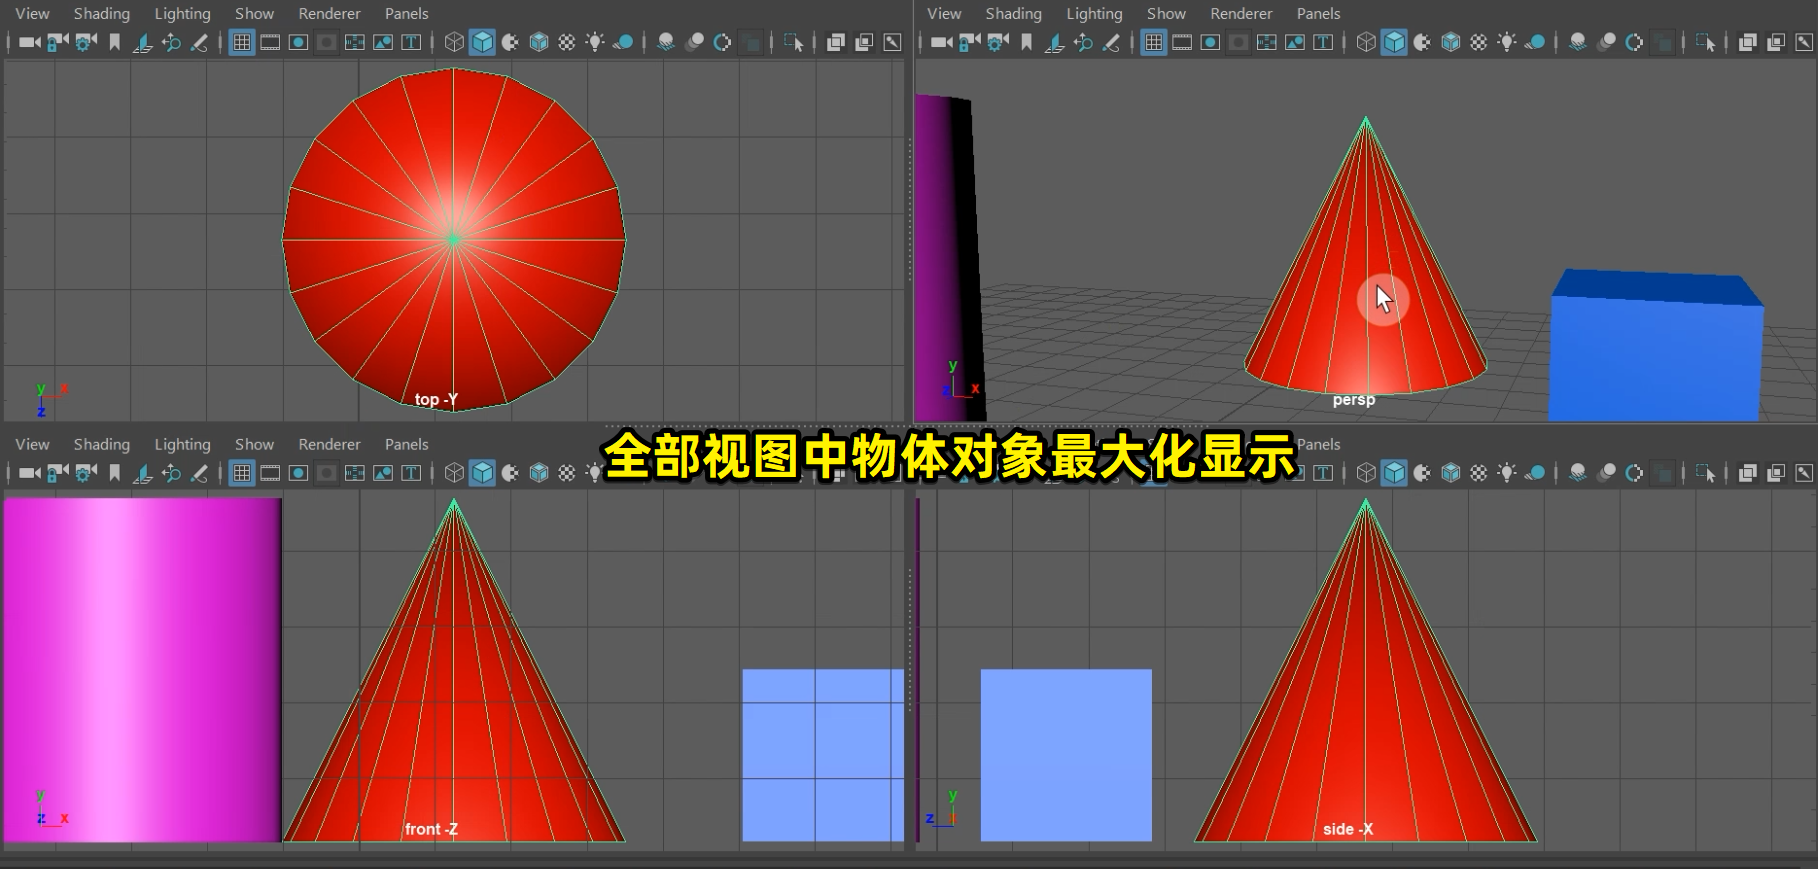Click the "top -Y" view label
The image size is (1818, 869).
(x=436, y=400)
